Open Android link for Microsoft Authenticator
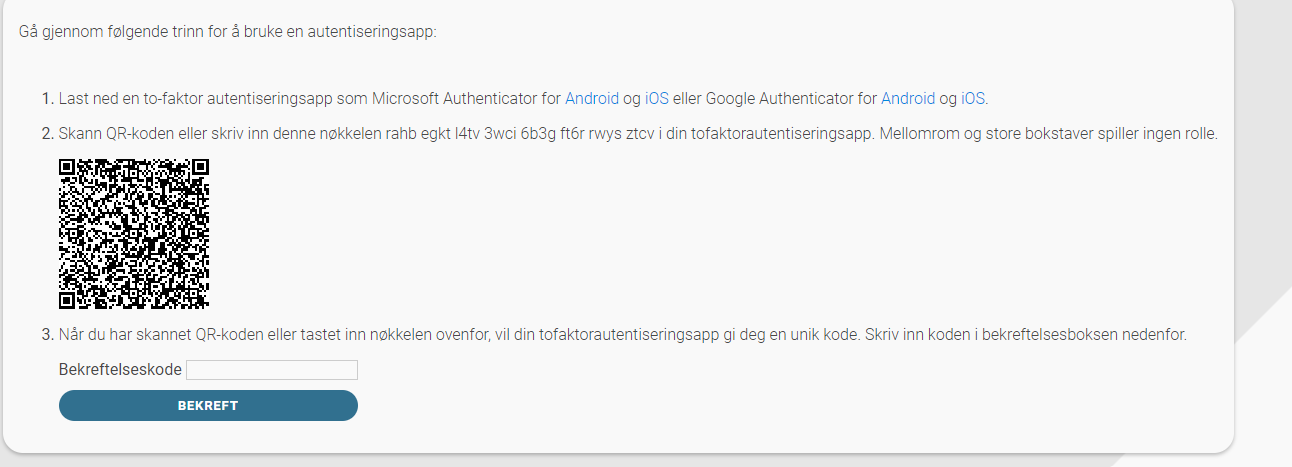Image resolution: width=1292 pixels, height=467 pixels. (592, 98)
